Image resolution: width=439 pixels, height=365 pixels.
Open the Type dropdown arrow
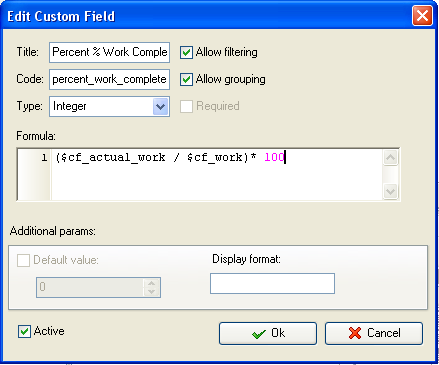click(160, 107)
